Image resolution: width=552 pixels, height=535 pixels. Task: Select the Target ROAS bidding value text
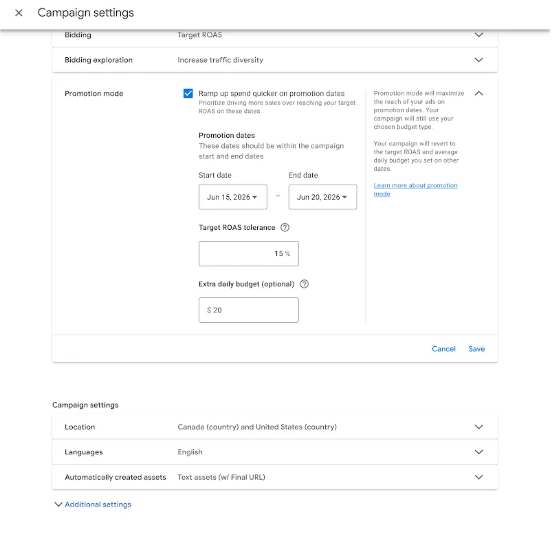200,35
